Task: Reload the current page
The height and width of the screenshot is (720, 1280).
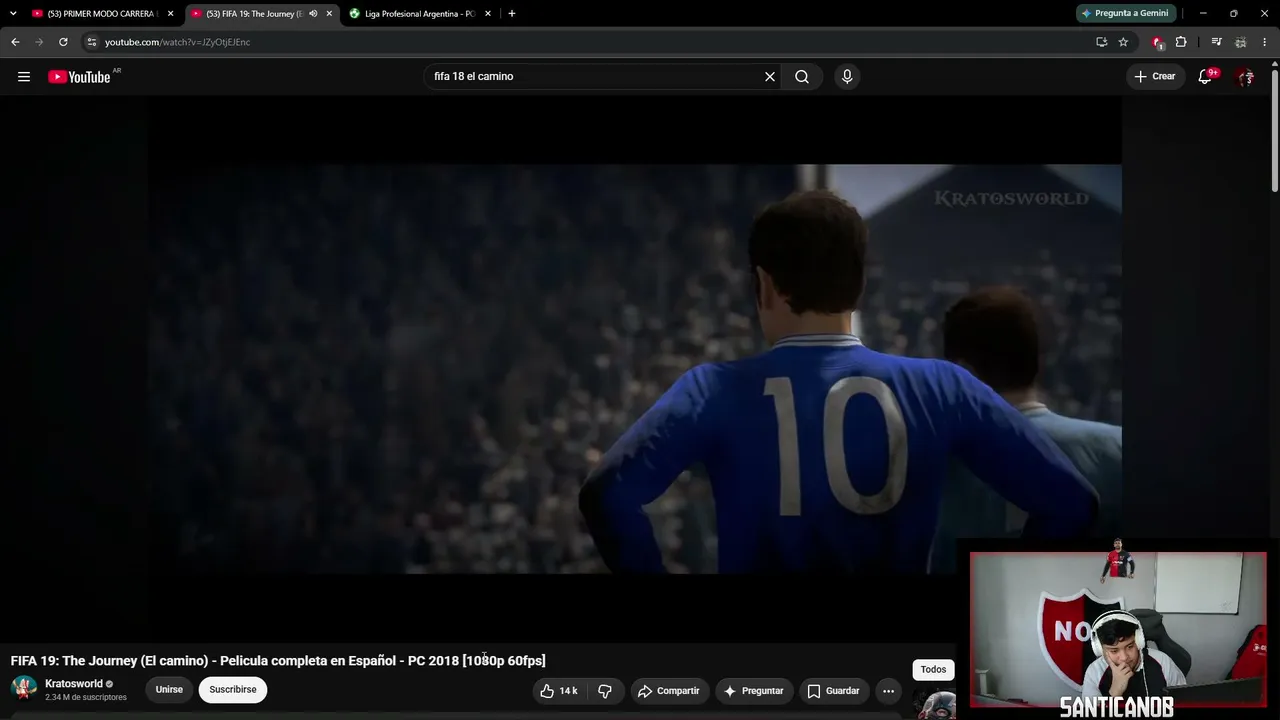Action: (63, 42)
